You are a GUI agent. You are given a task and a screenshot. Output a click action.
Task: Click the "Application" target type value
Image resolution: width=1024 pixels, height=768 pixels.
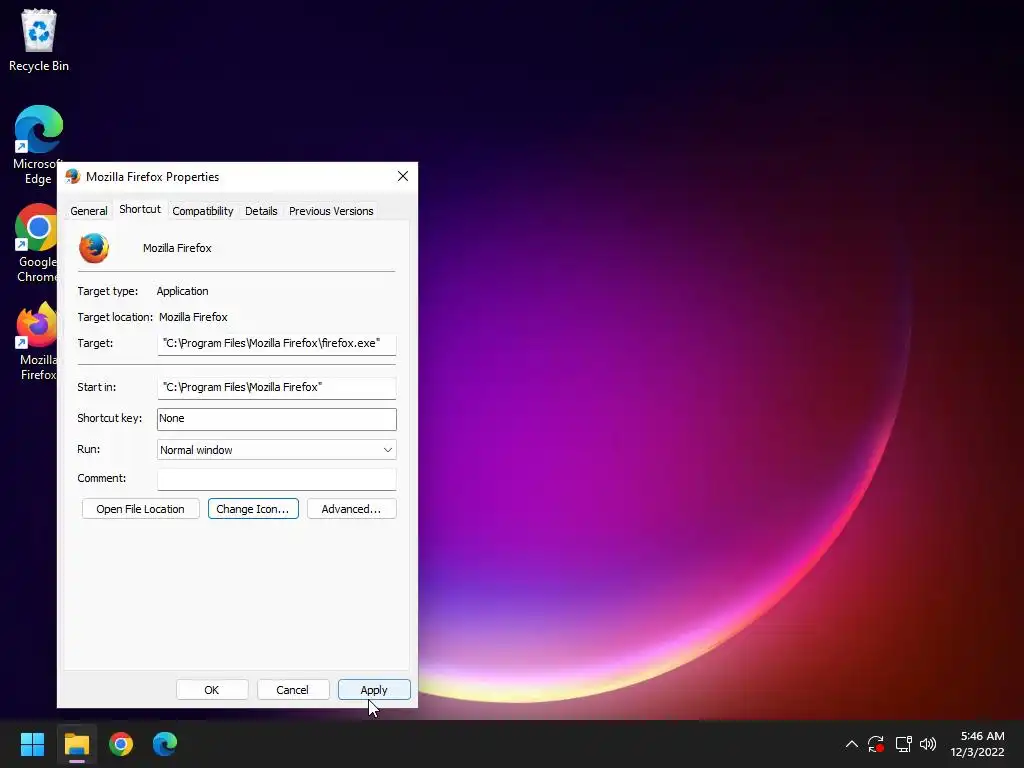(182, 291)
